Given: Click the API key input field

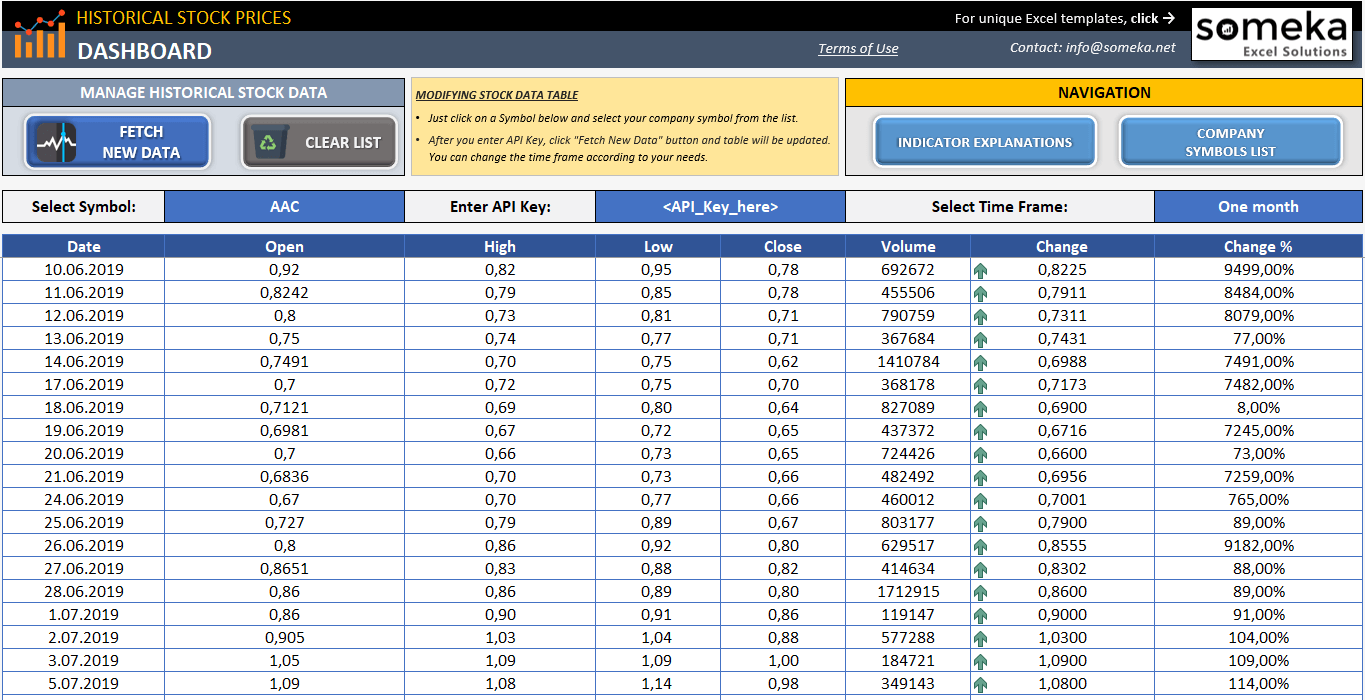Looking at the screenshot, I should (719, 207).
